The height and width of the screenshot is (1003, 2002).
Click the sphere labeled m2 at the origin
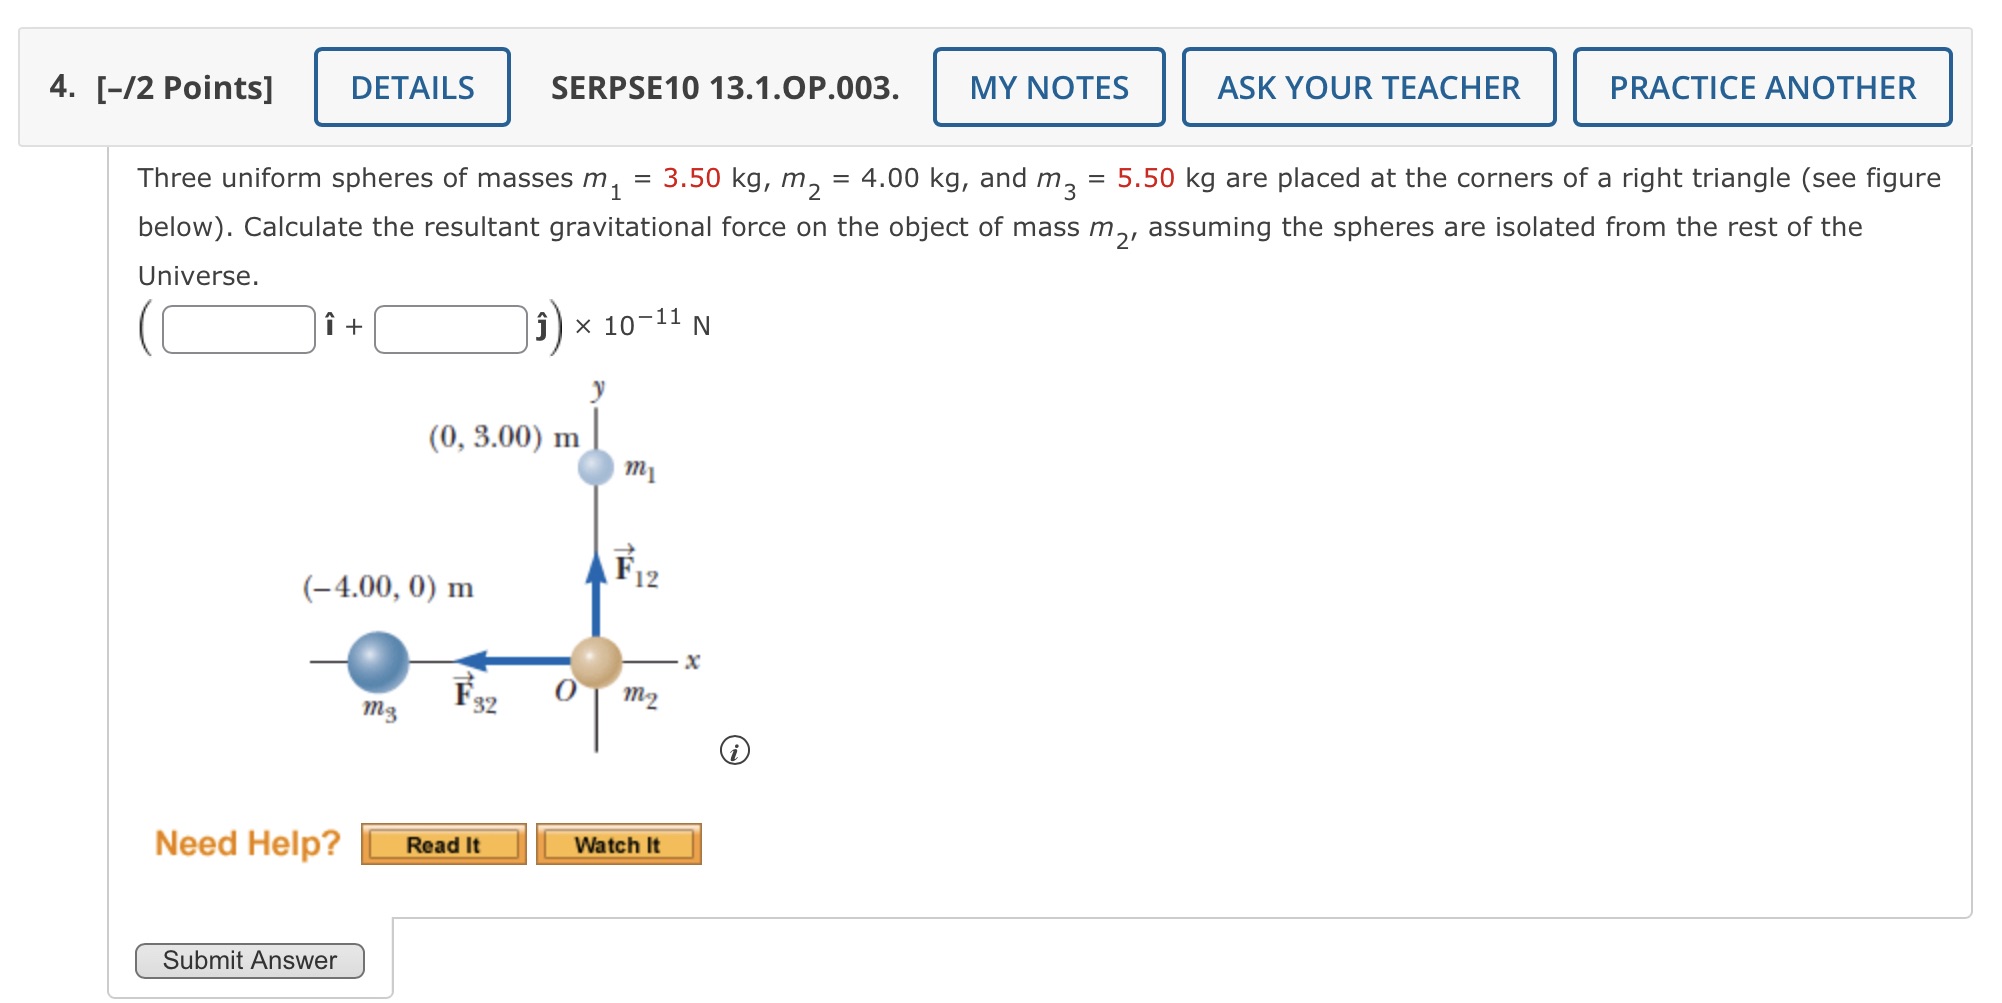pos(596,660)
